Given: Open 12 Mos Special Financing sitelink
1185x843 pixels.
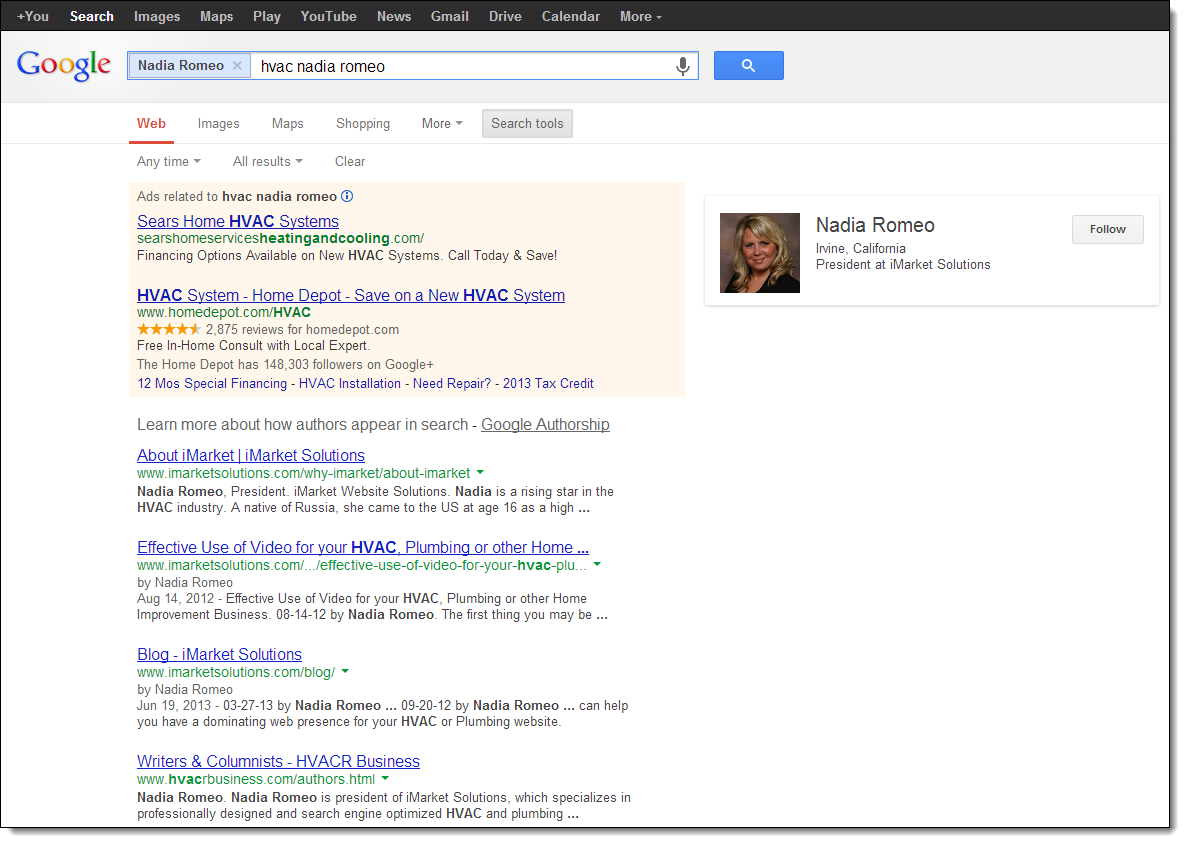Looking at the screenshot, I should coord(212,384).
